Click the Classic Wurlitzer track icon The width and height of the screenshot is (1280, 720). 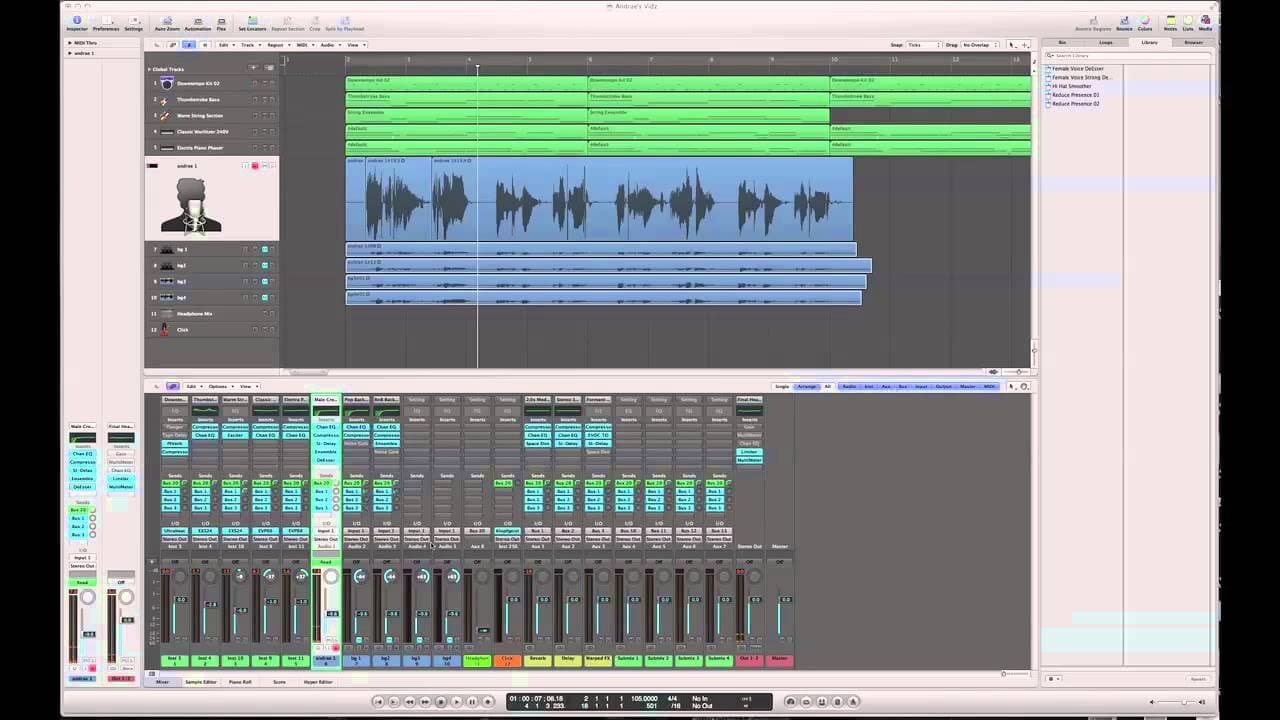167,131
